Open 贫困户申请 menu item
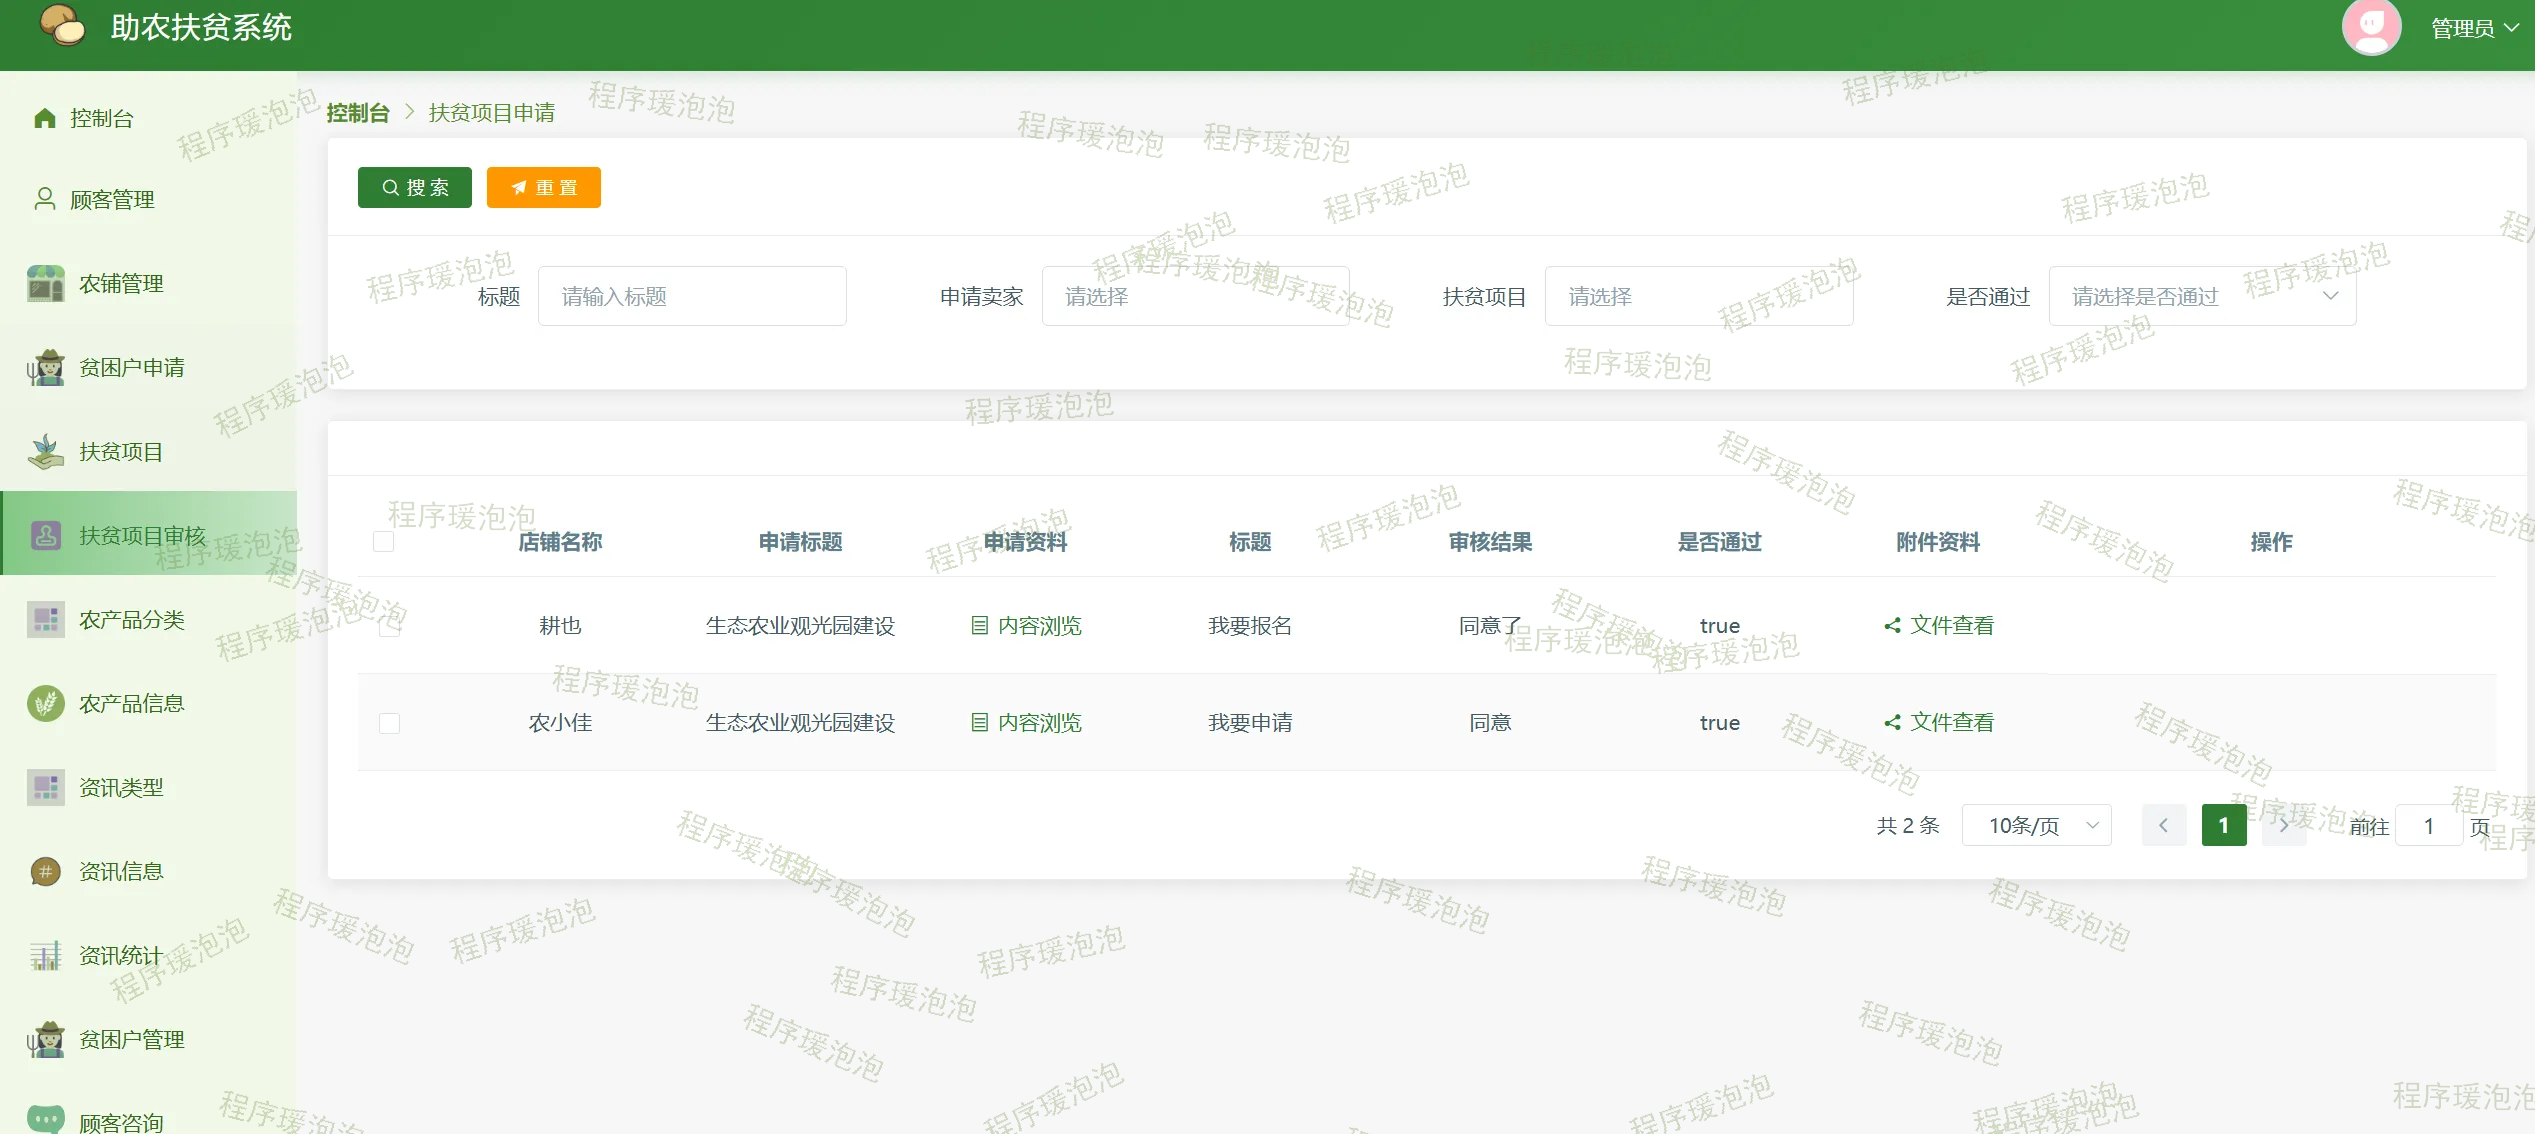The width and height of the screenshot is (2535, 1134). point(131,368)
